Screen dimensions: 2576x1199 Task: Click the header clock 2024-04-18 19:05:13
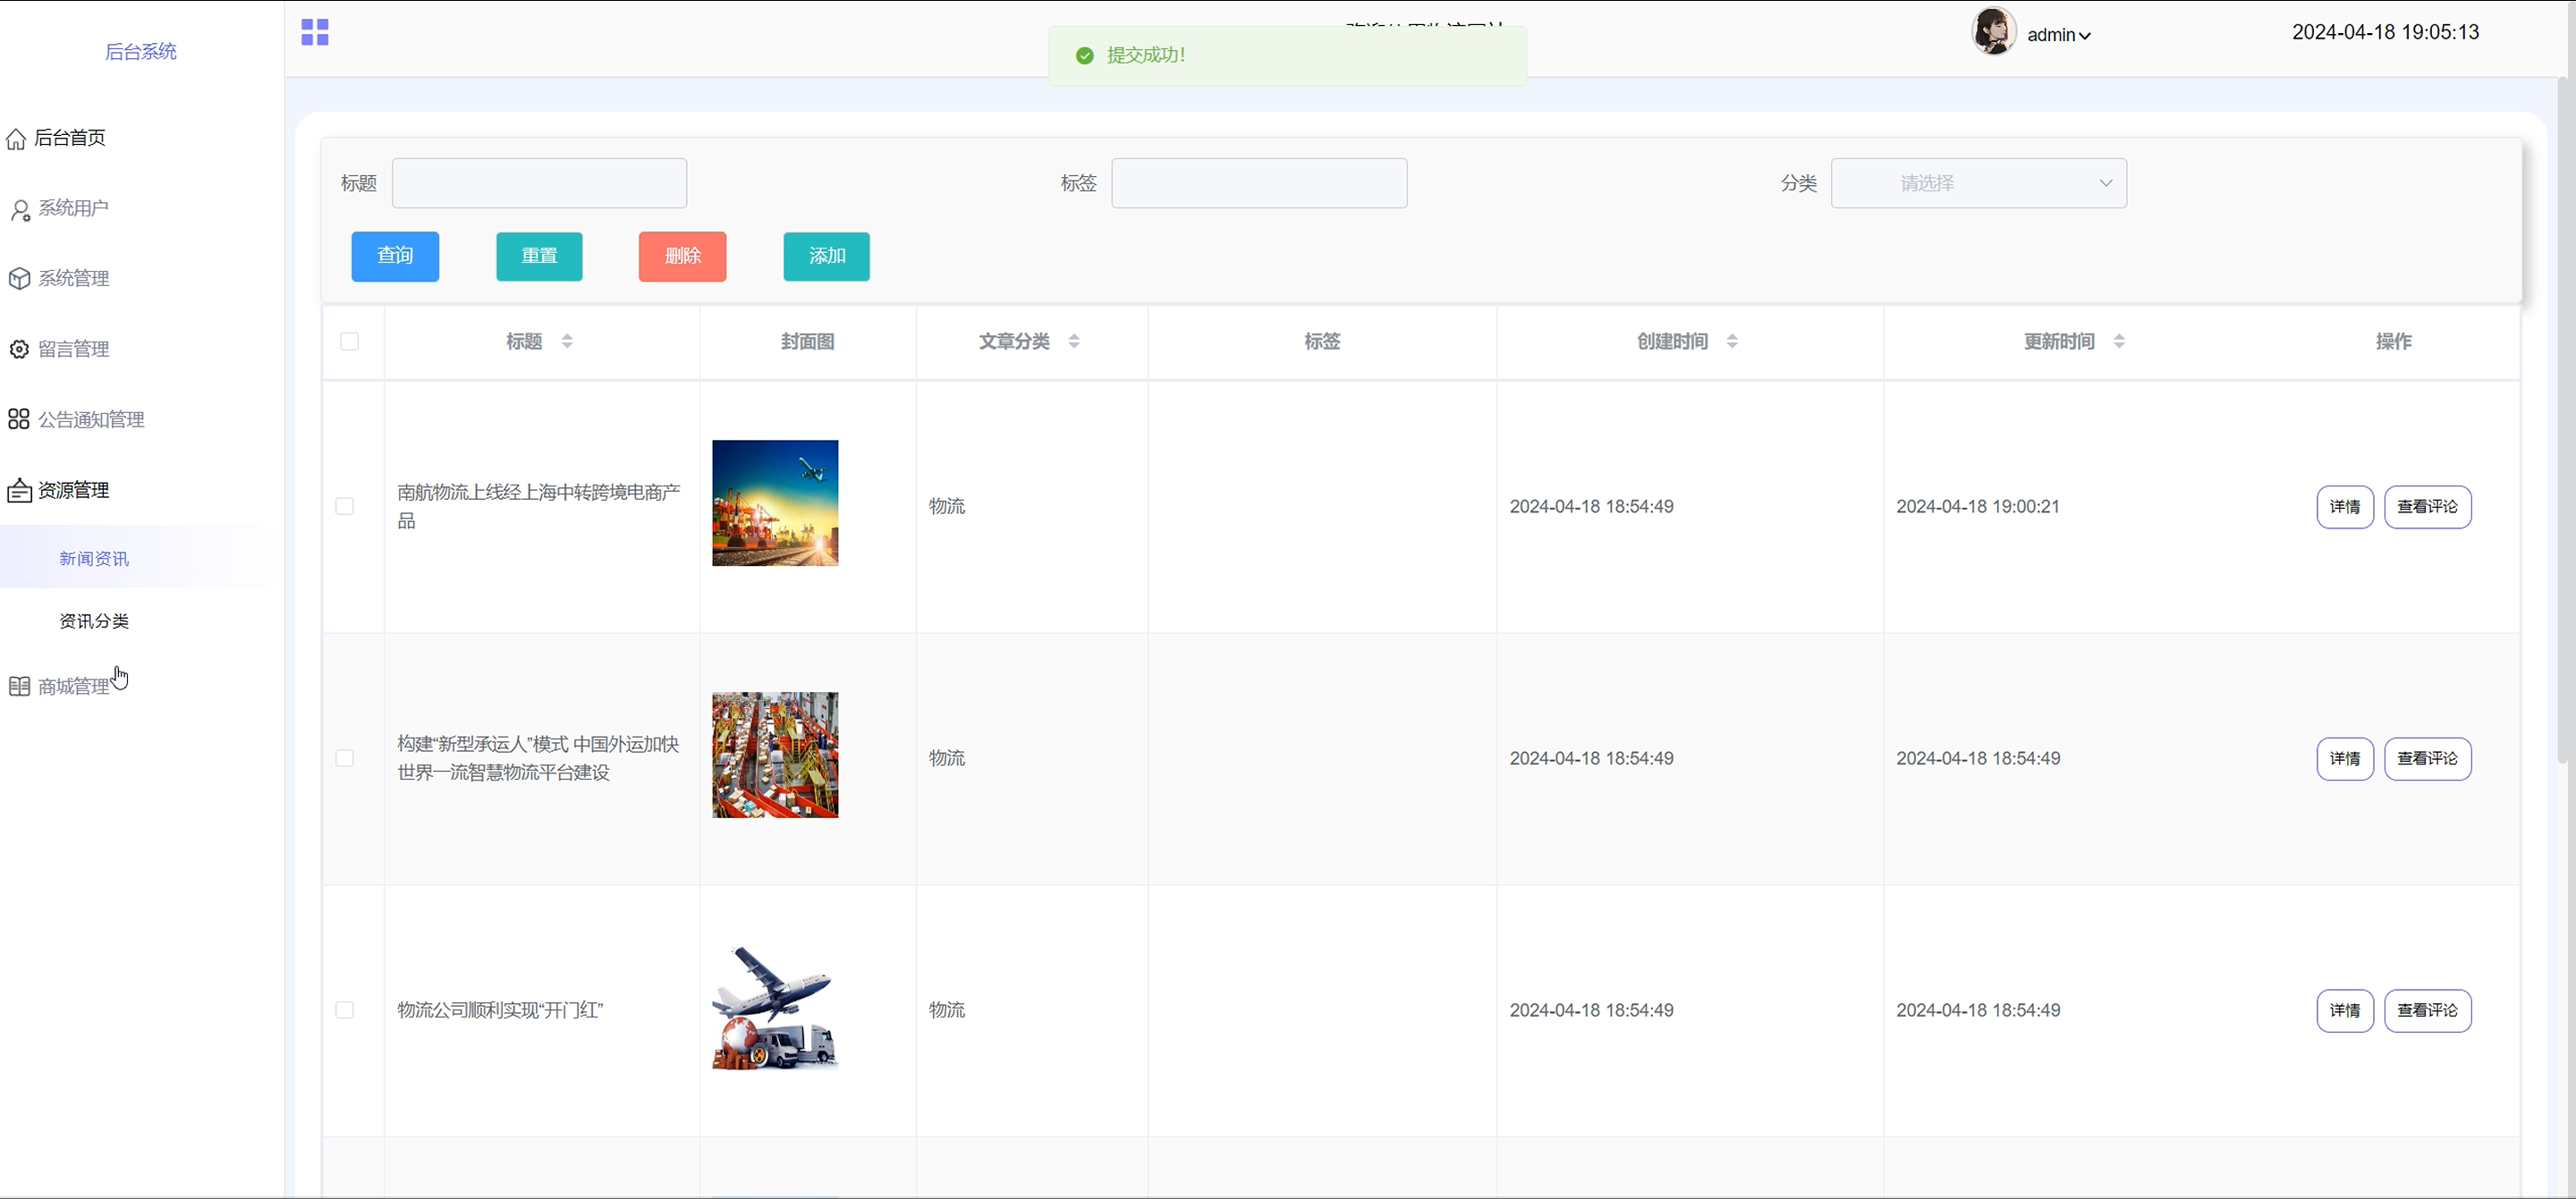click(2385, 32)
